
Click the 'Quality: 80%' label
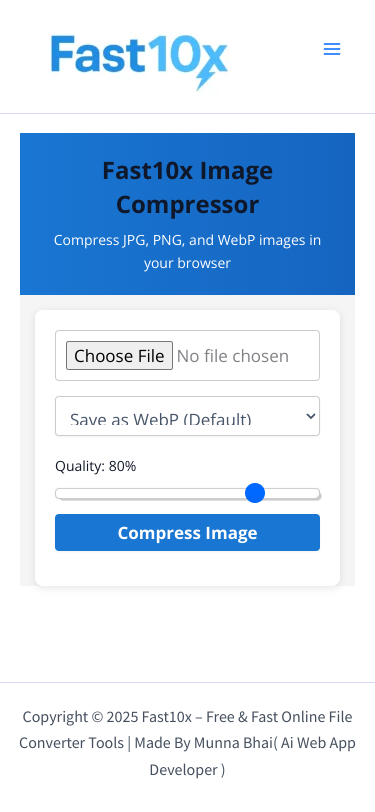click(x=95, y=466)
